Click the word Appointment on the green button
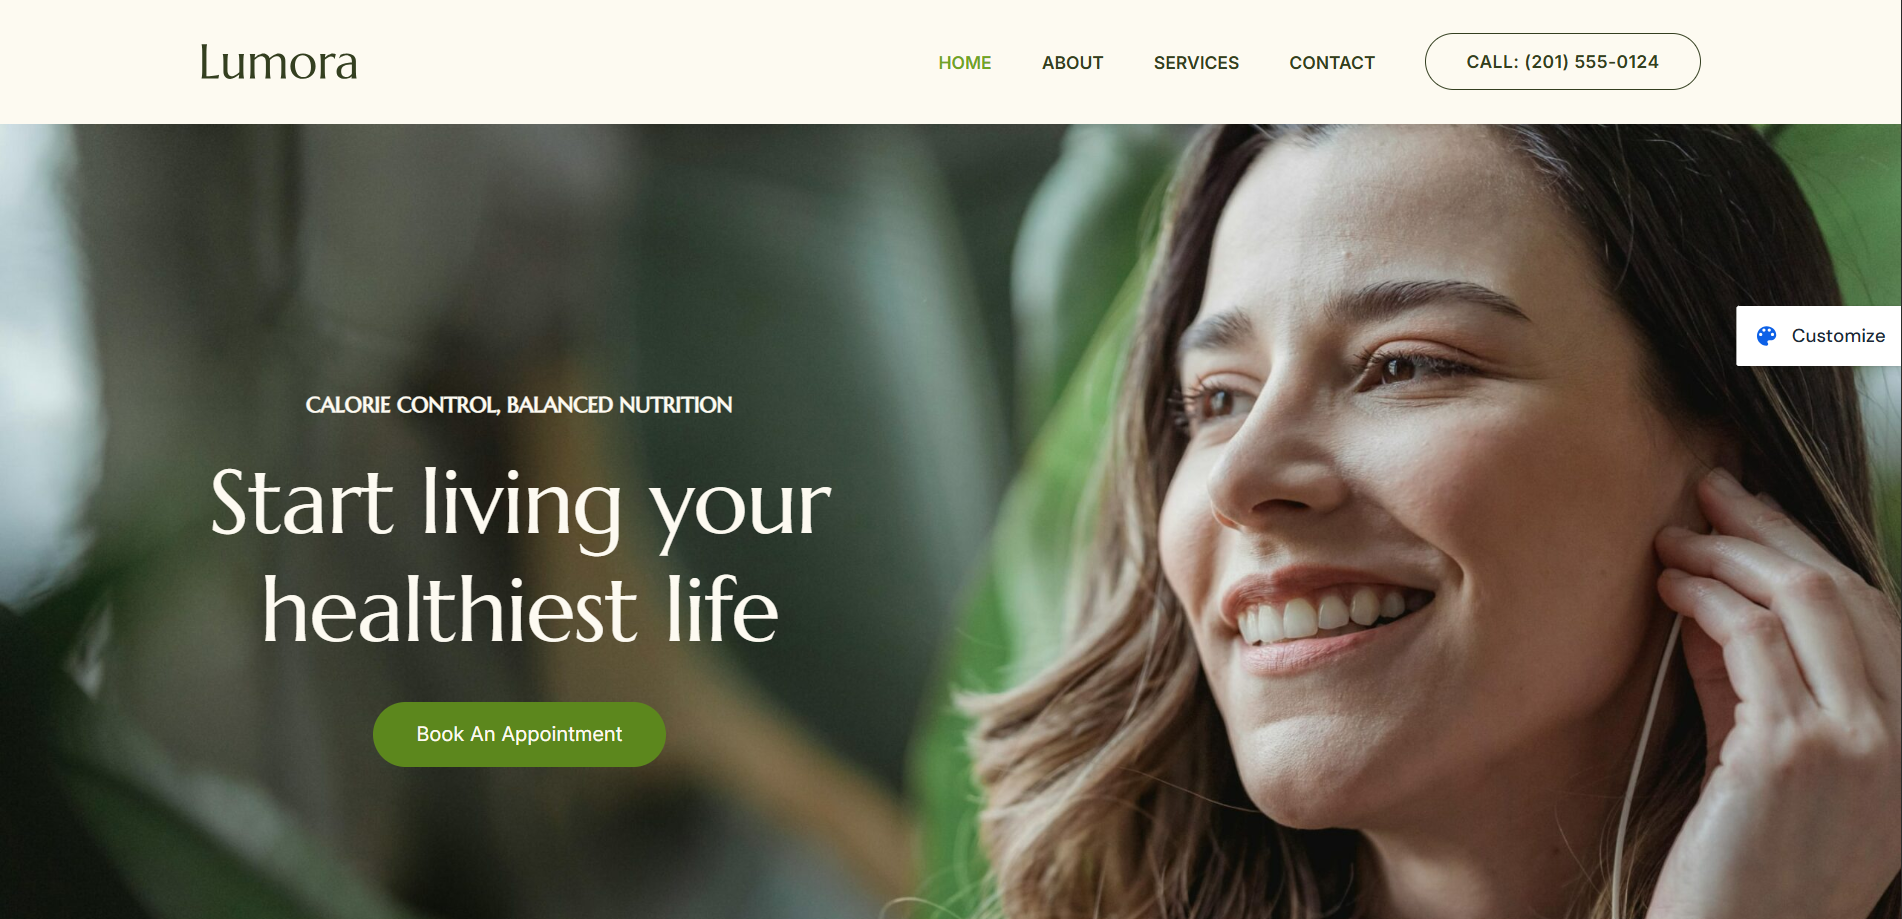Viewport: 1902px width, 919px height. (562, 734)
